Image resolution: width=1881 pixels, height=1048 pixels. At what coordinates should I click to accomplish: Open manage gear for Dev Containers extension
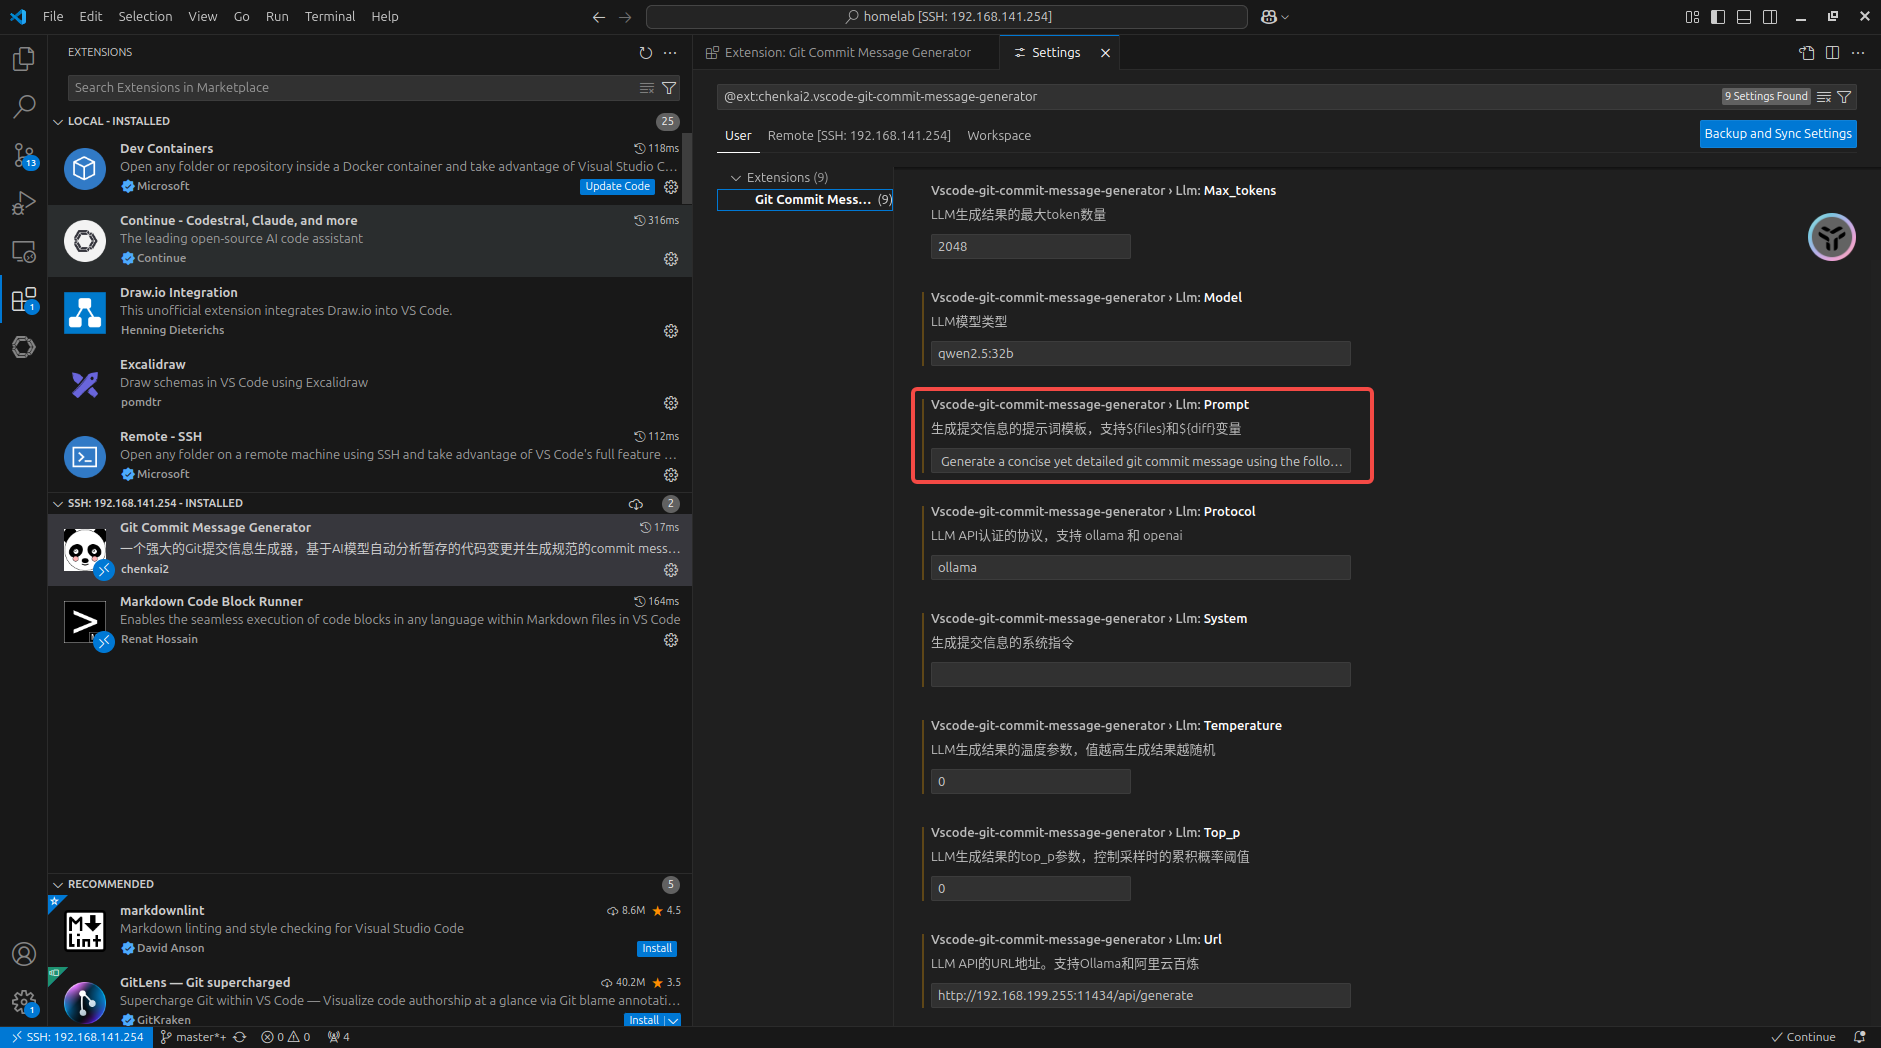click(x=671, y=187)
